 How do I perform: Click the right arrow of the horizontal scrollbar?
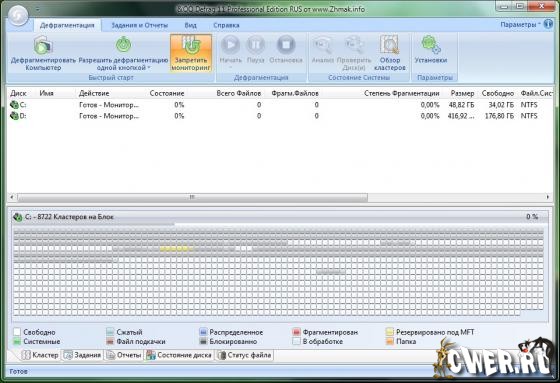point(548,197)
